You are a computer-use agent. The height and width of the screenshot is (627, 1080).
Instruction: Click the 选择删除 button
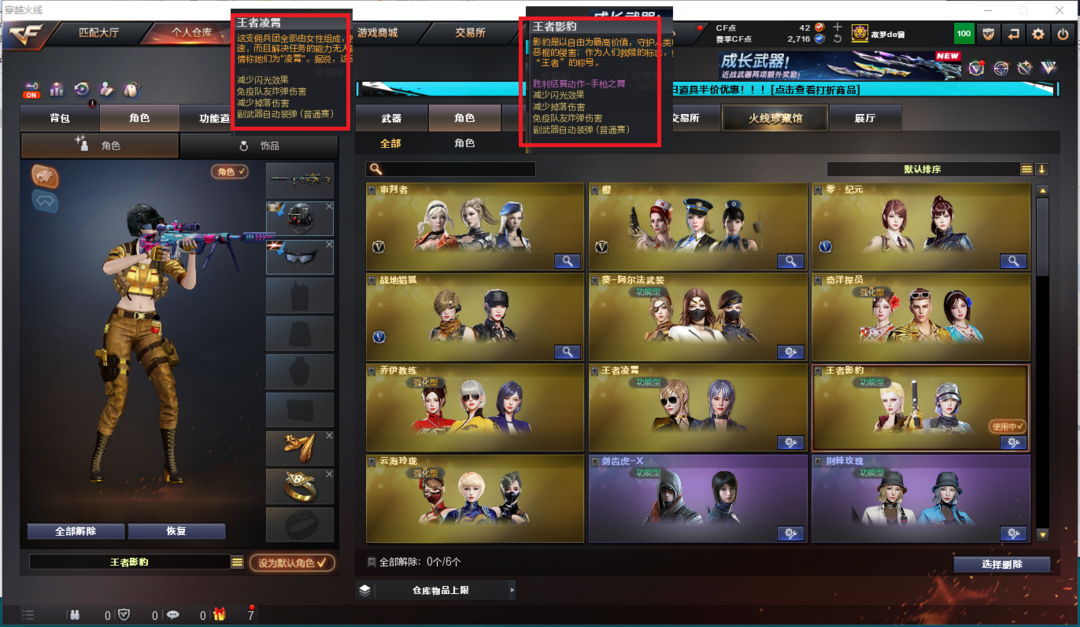(1001, 564)
